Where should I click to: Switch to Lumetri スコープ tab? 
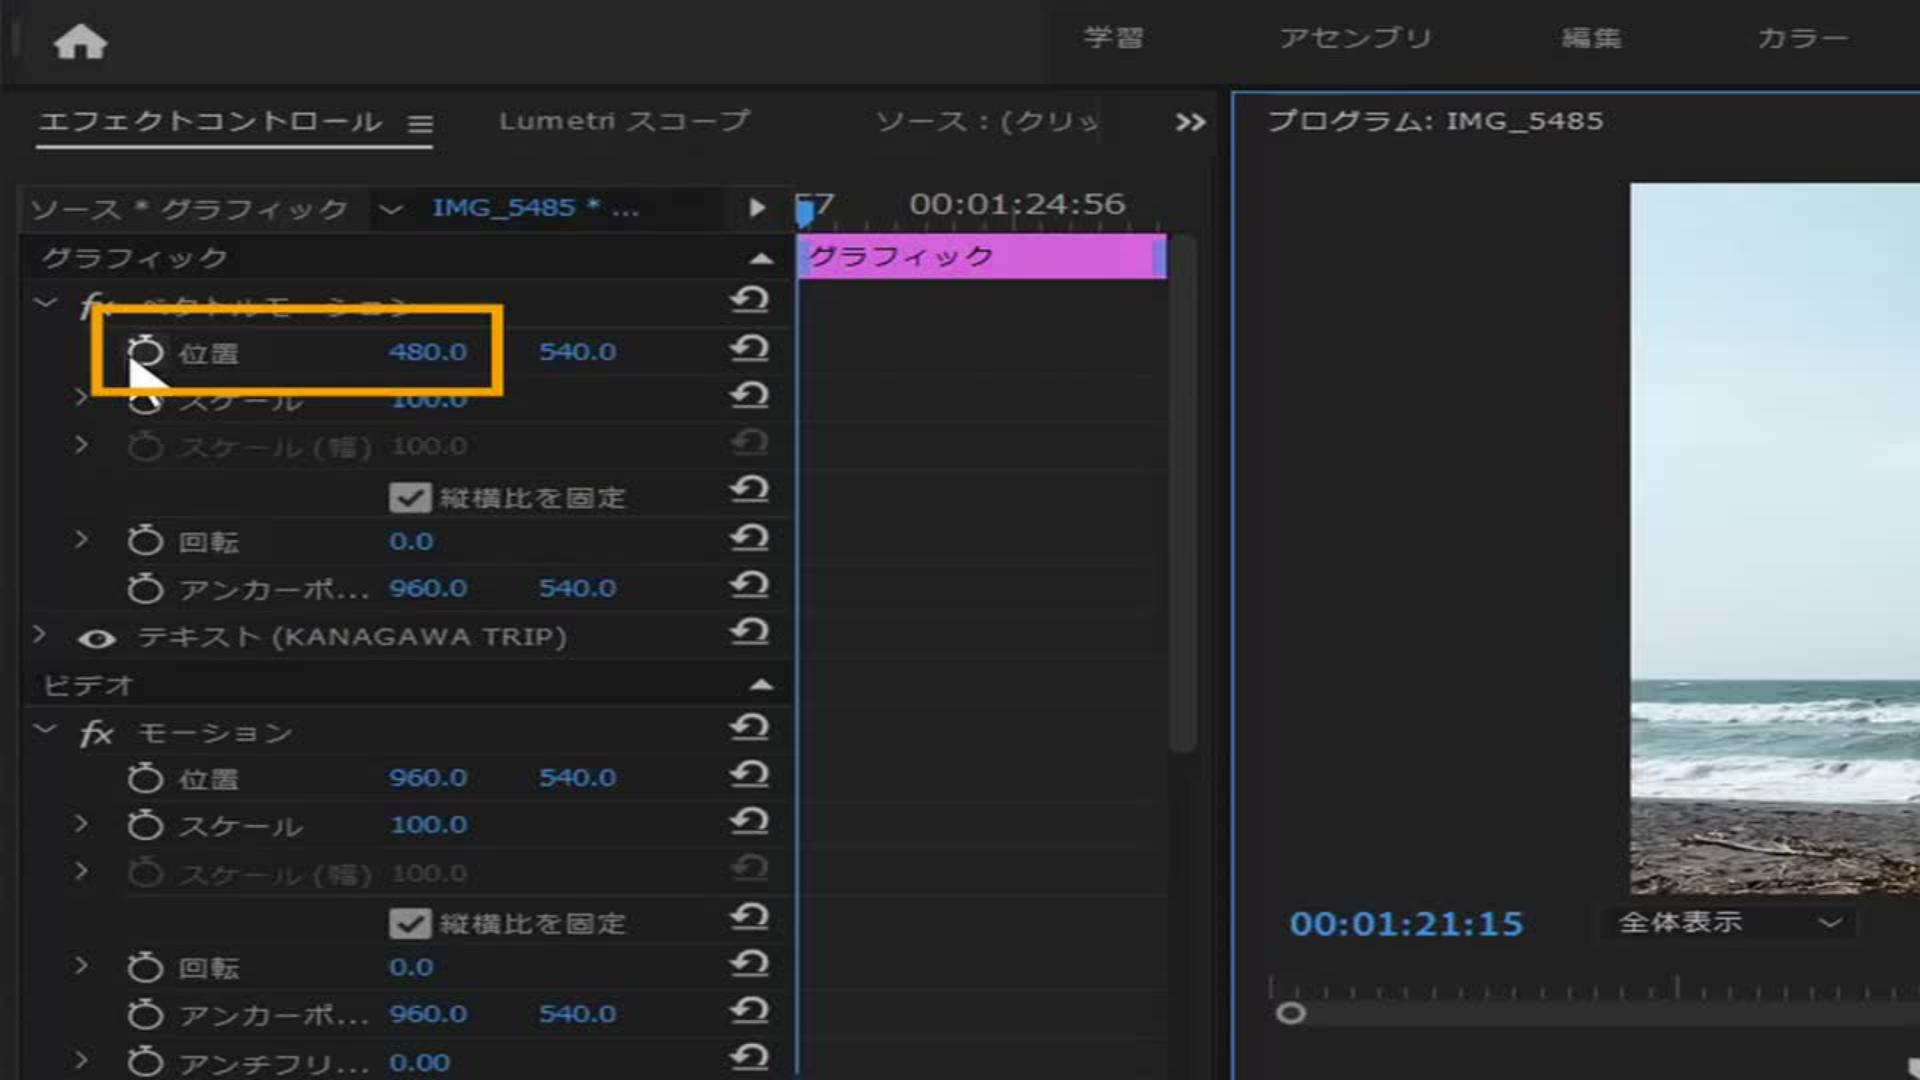tap(624, 121)
